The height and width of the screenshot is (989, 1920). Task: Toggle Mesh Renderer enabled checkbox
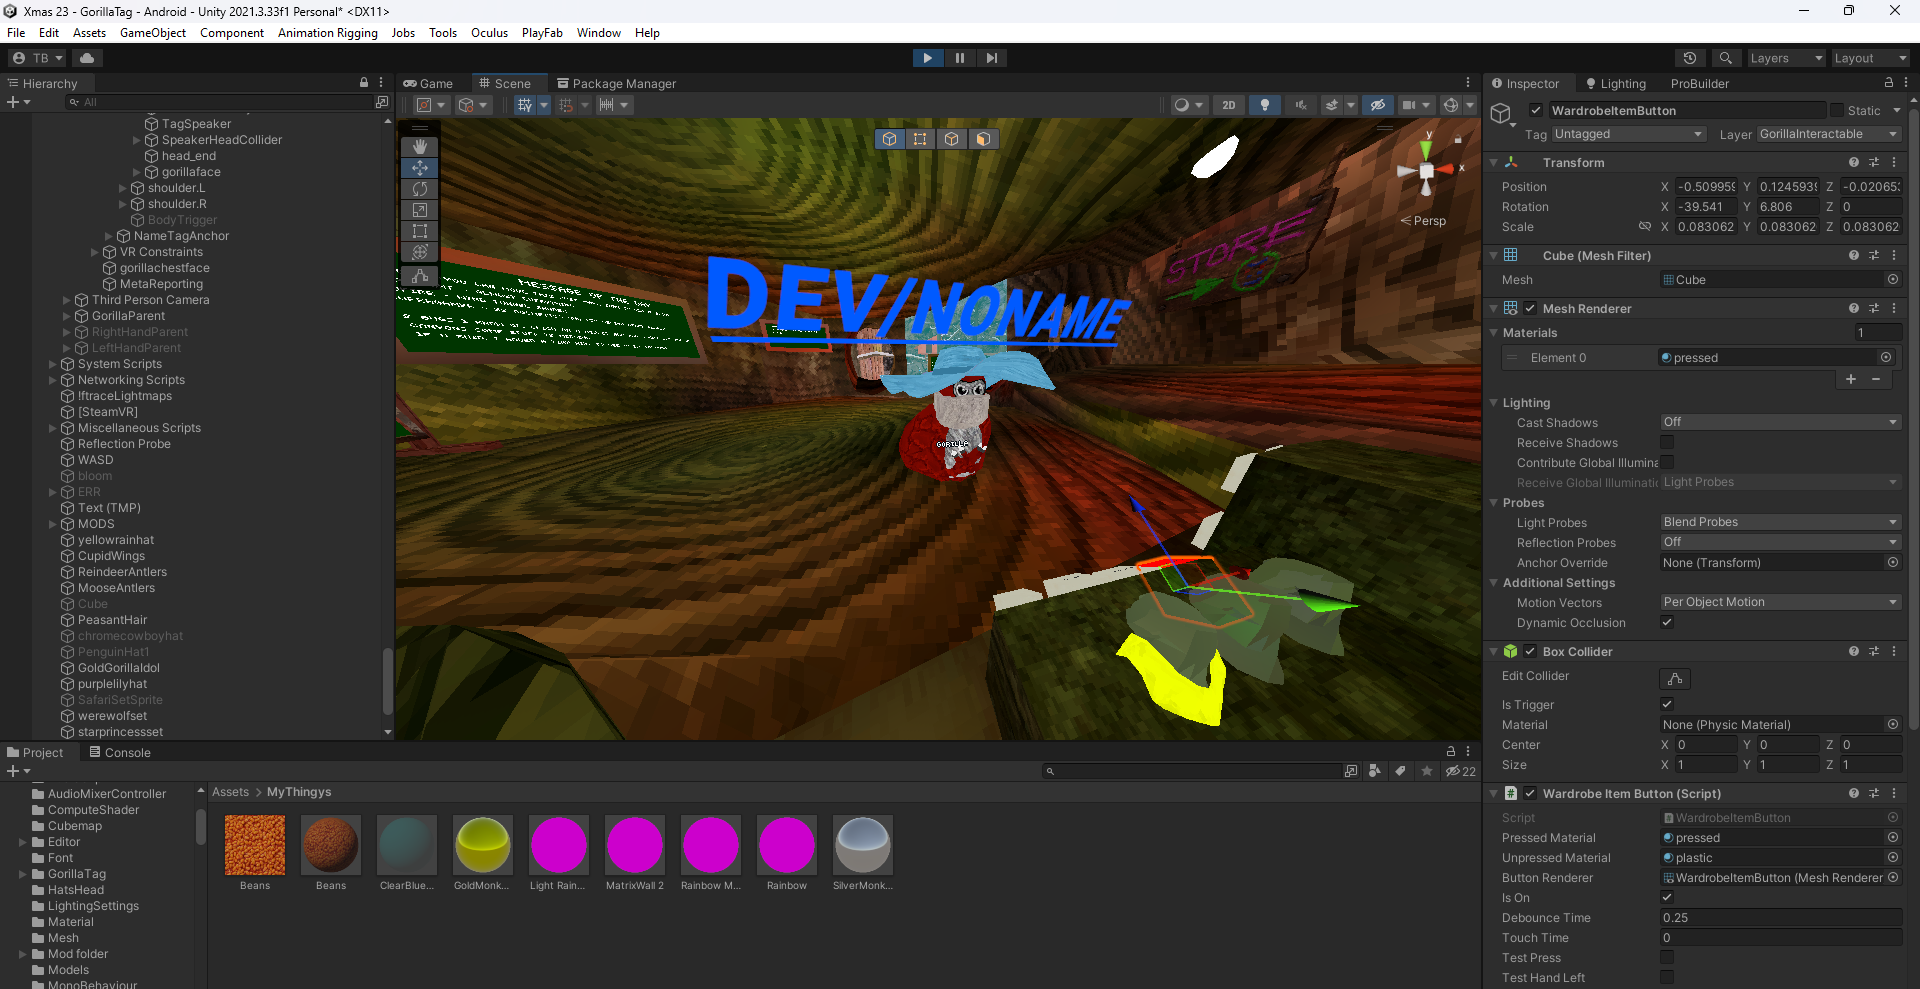point(1530,308)
